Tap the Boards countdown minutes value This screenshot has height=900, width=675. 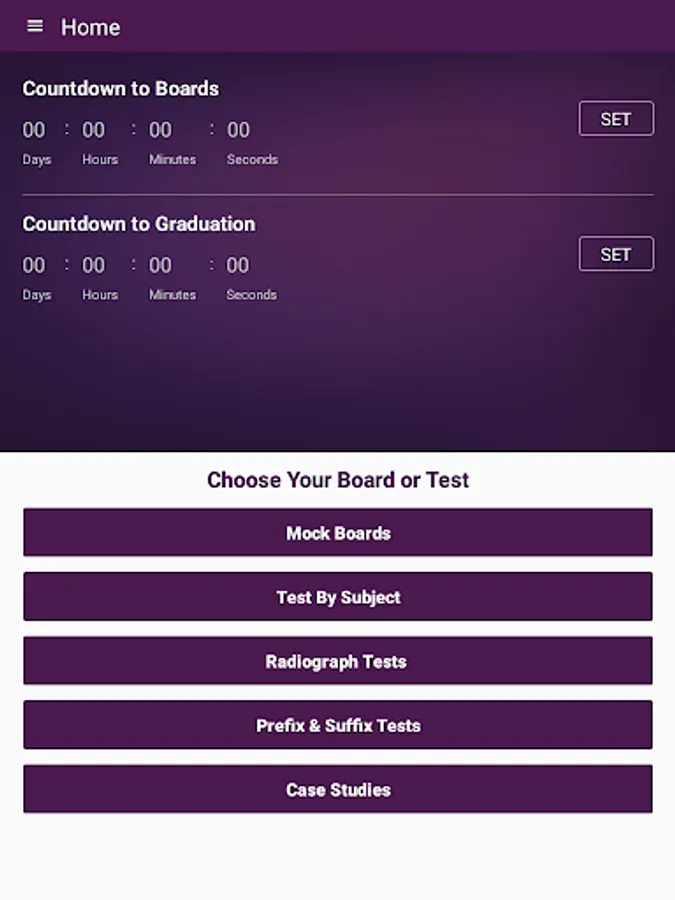[160, 130]
